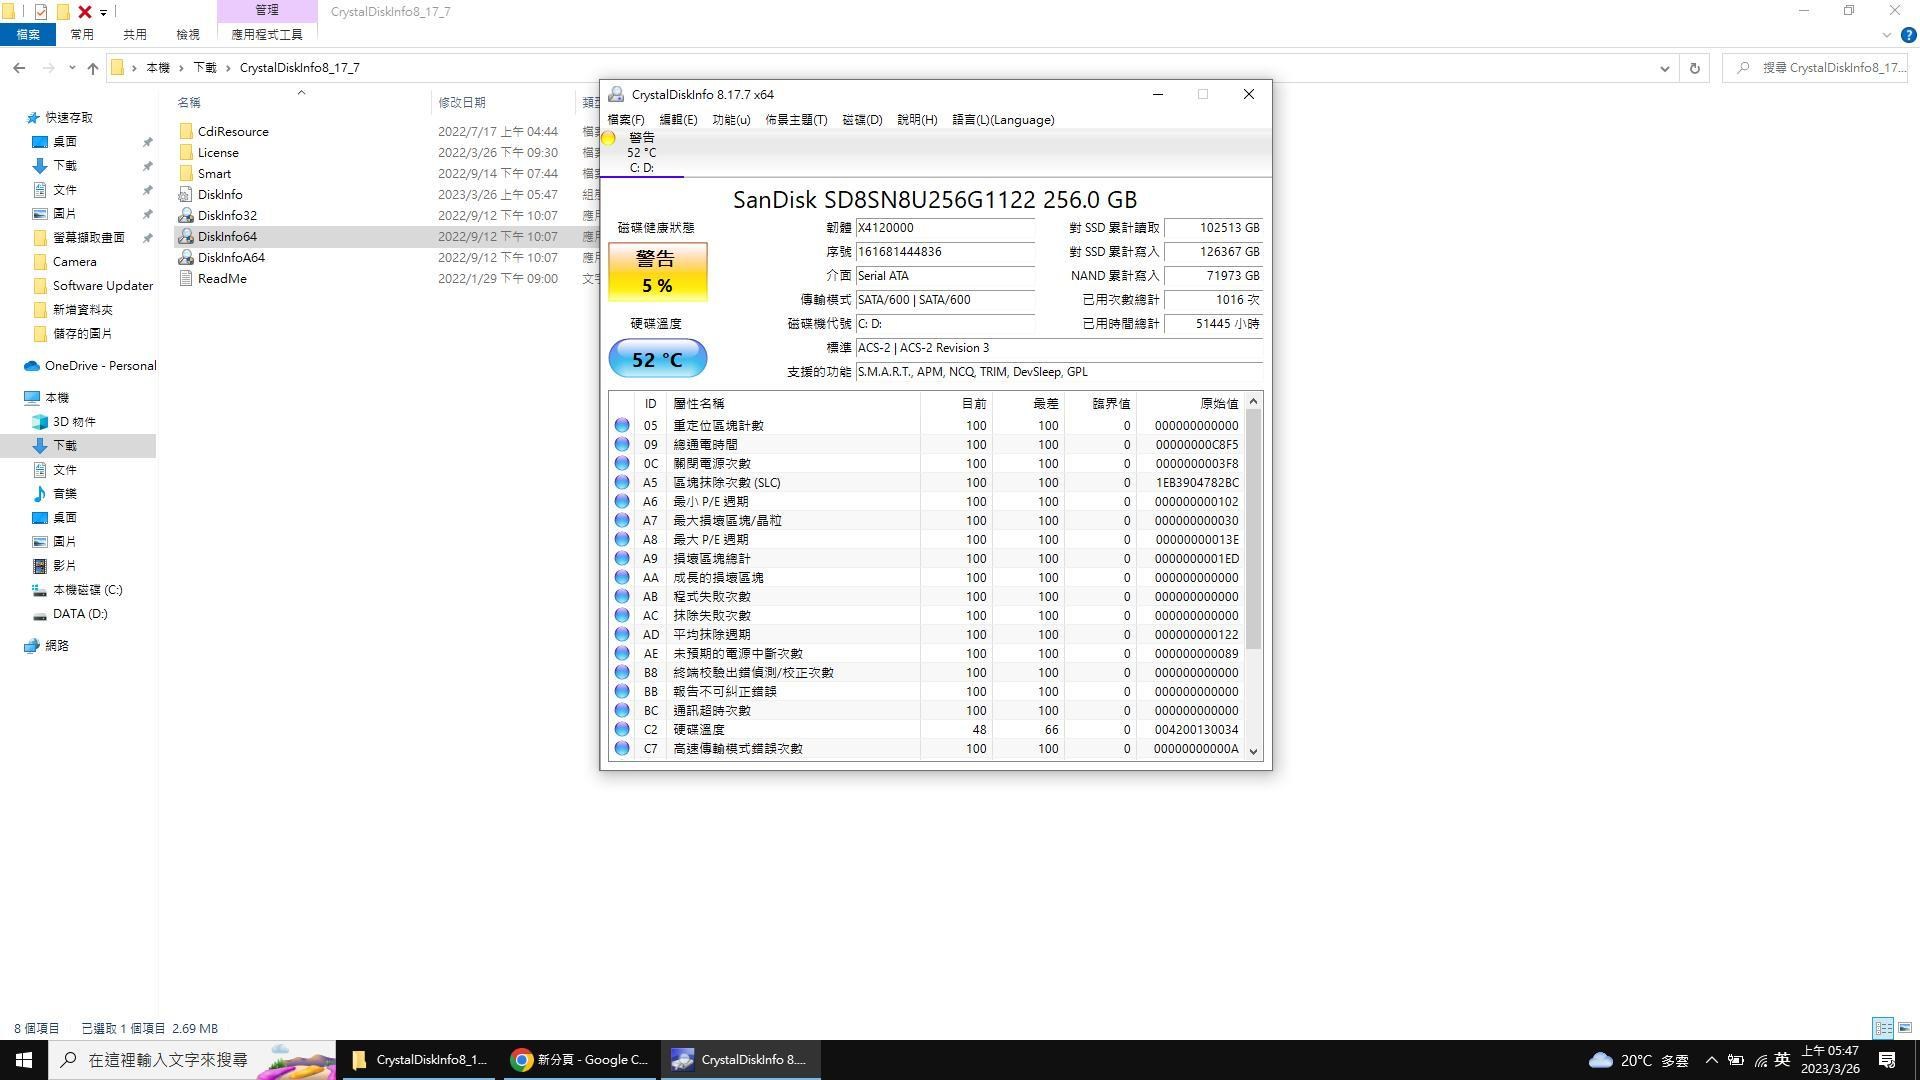Expand the address bar history dropdown
The image size is (1920, 1080).
coord(1664,68)
